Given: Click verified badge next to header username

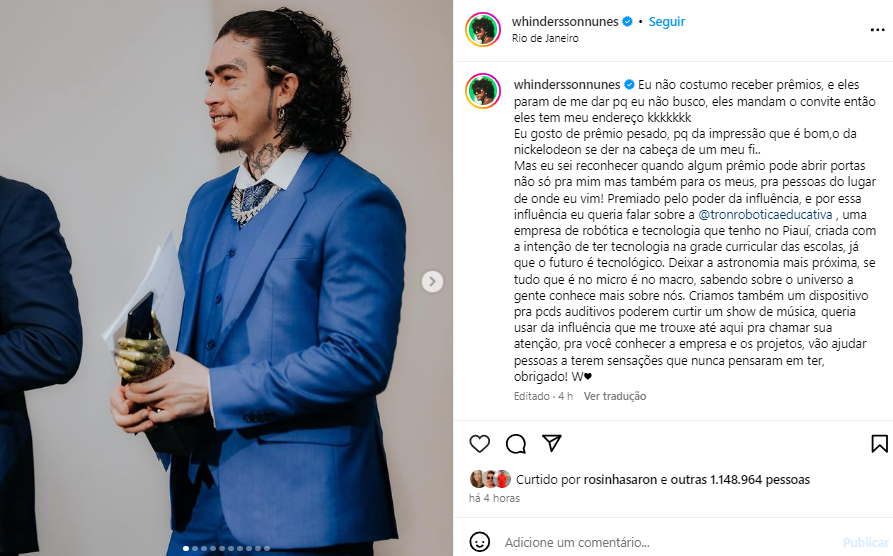Looking at the screenshot, I should pos(627,22).
